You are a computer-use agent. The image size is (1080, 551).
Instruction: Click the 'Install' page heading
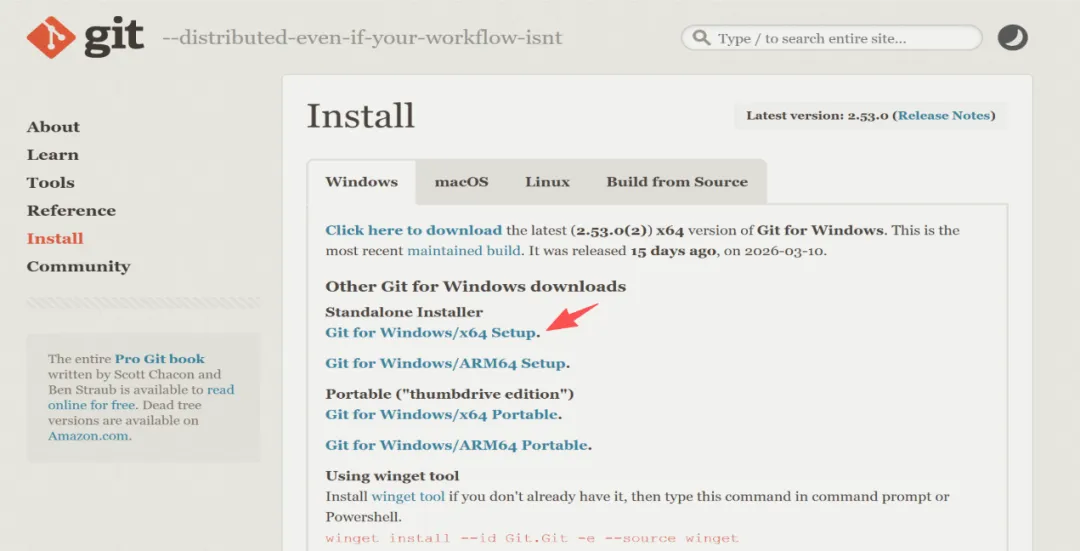click(x=360, y=115)
